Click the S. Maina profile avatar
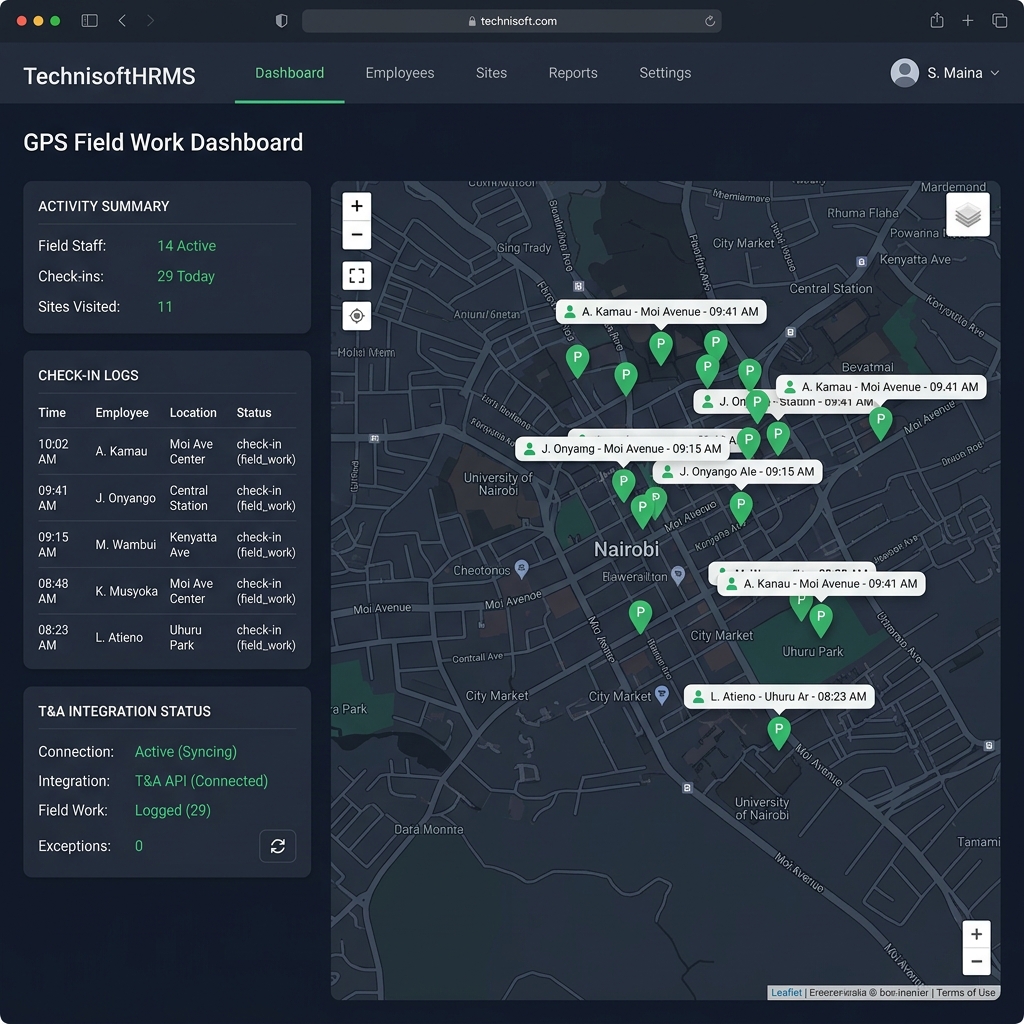 point(904,73)
